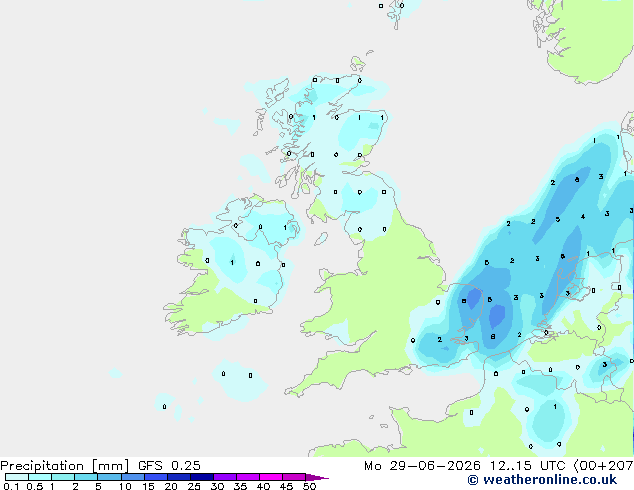
Task: Click the 0.5–1 mm legend color swatch
Action: pyautogui.click(x=40, y=477)
